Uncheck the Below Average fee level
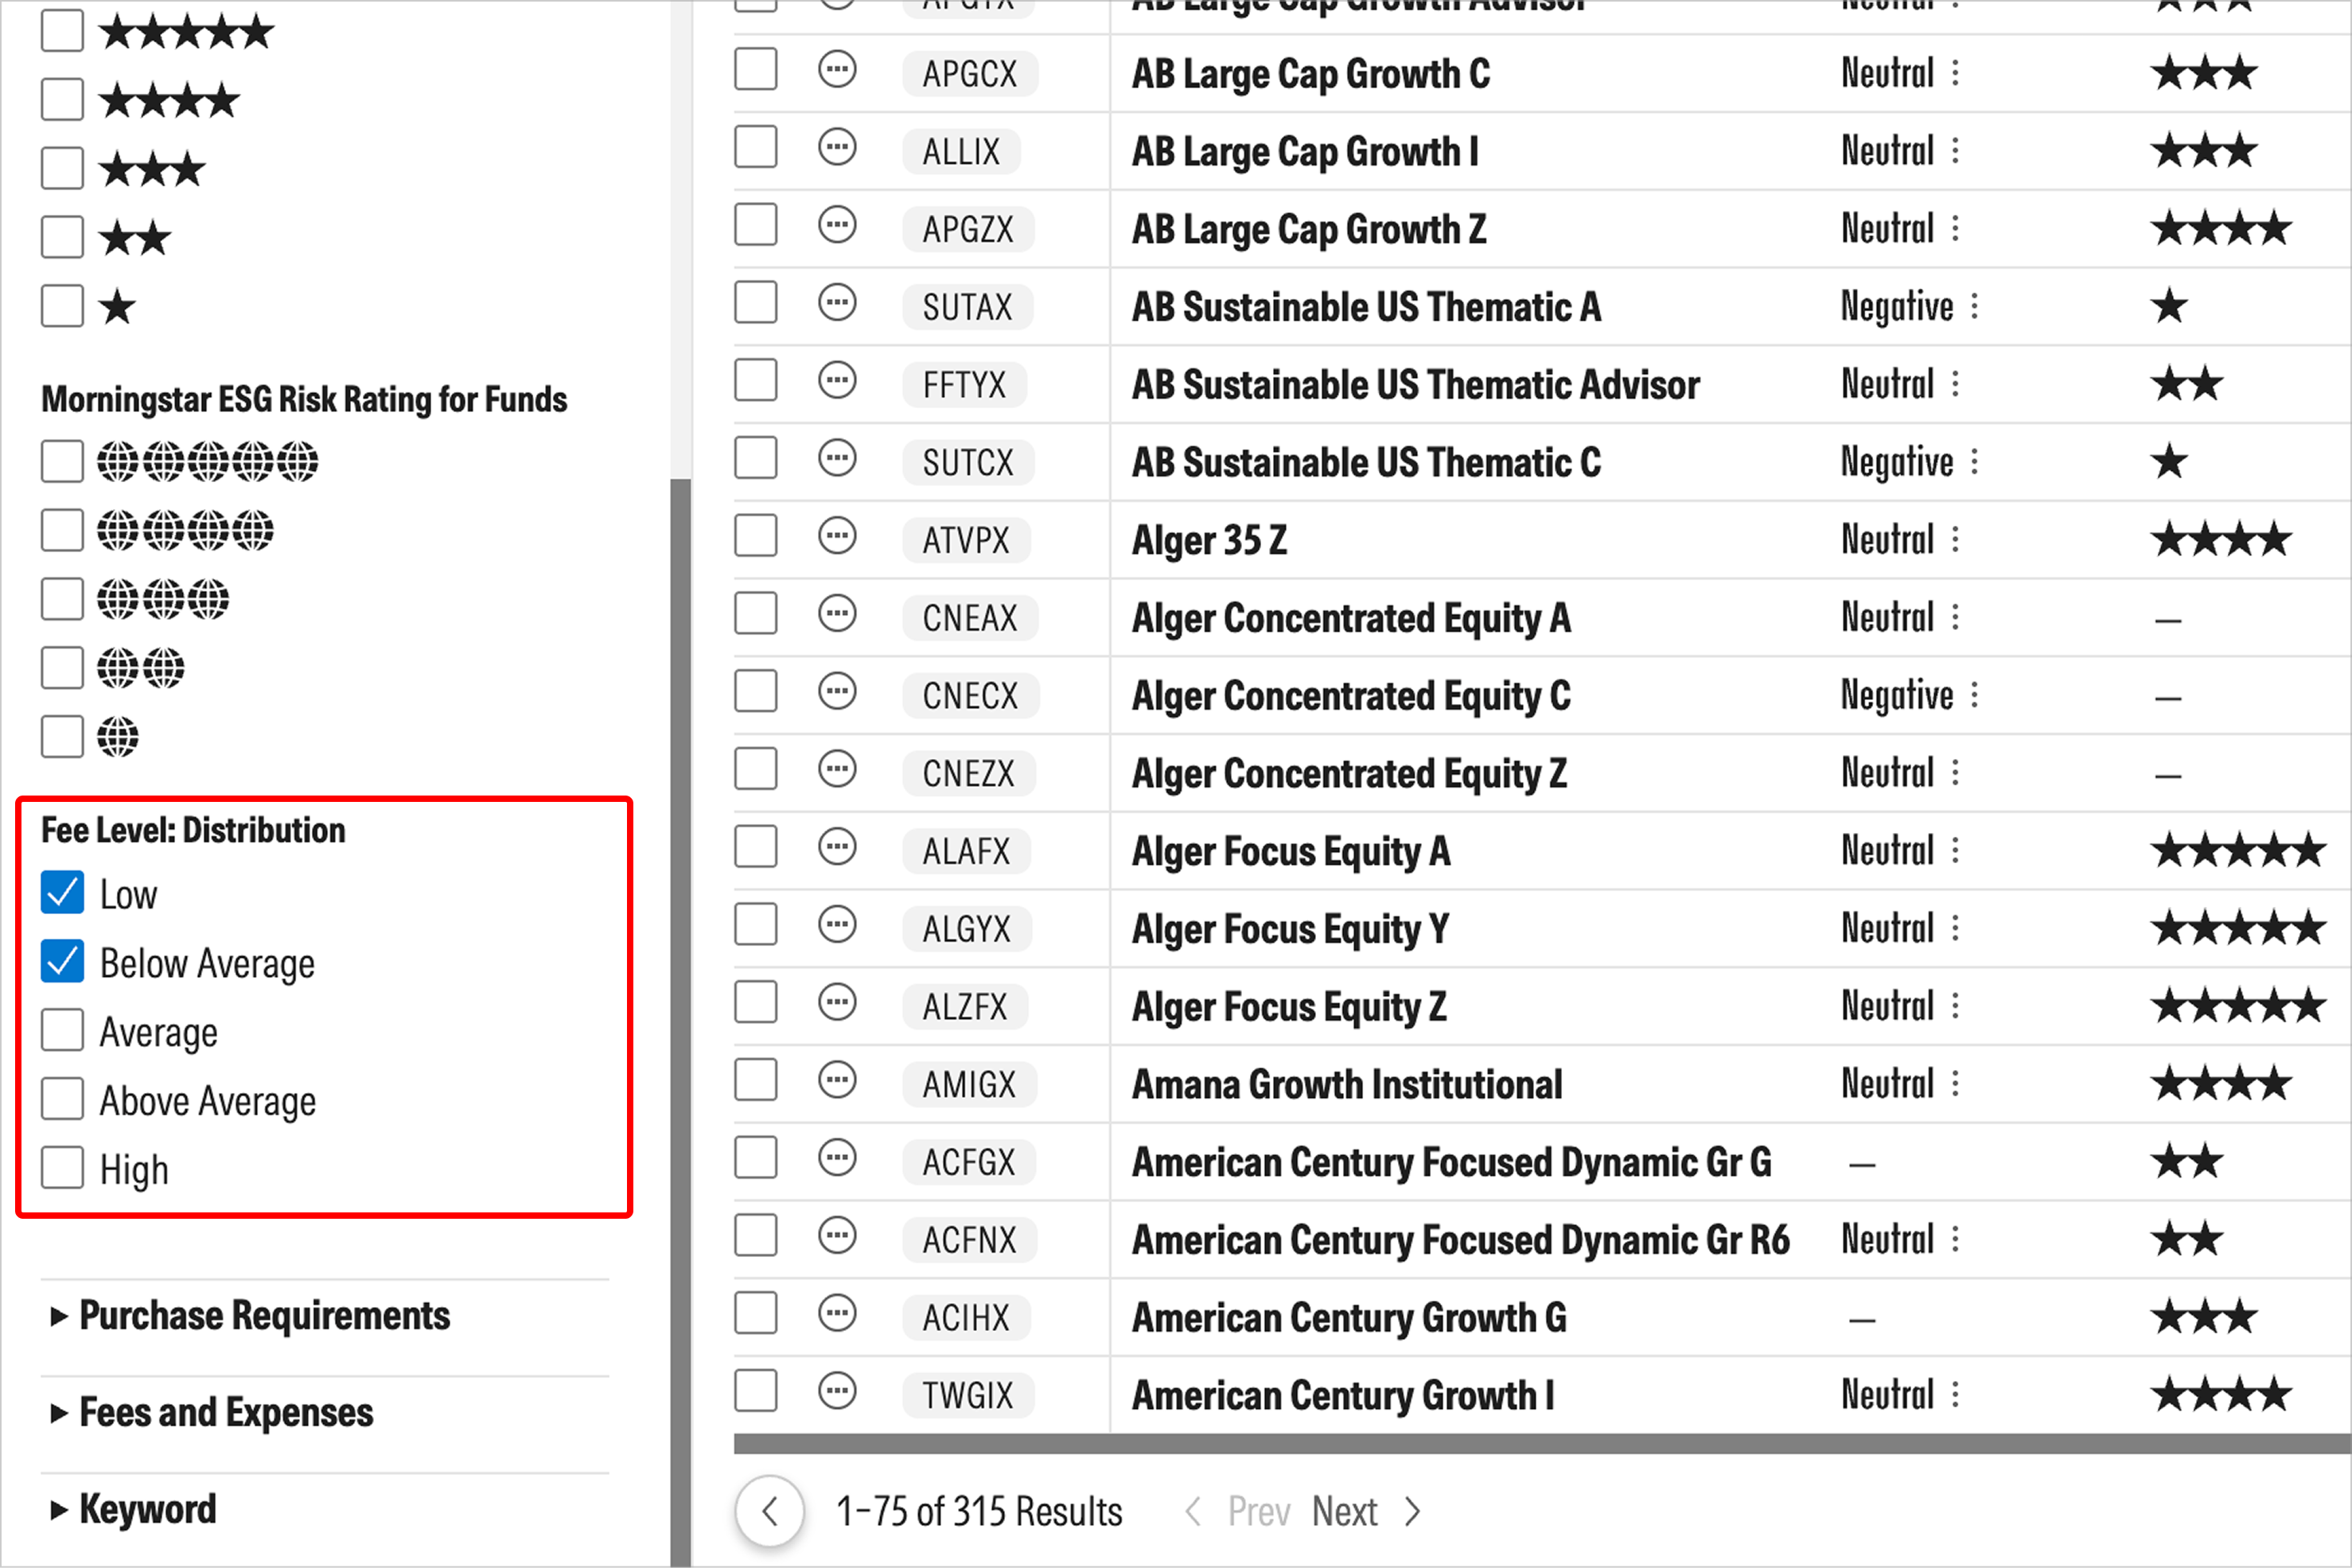This screenshot has height=1568, width=2352. click(62, 962)
